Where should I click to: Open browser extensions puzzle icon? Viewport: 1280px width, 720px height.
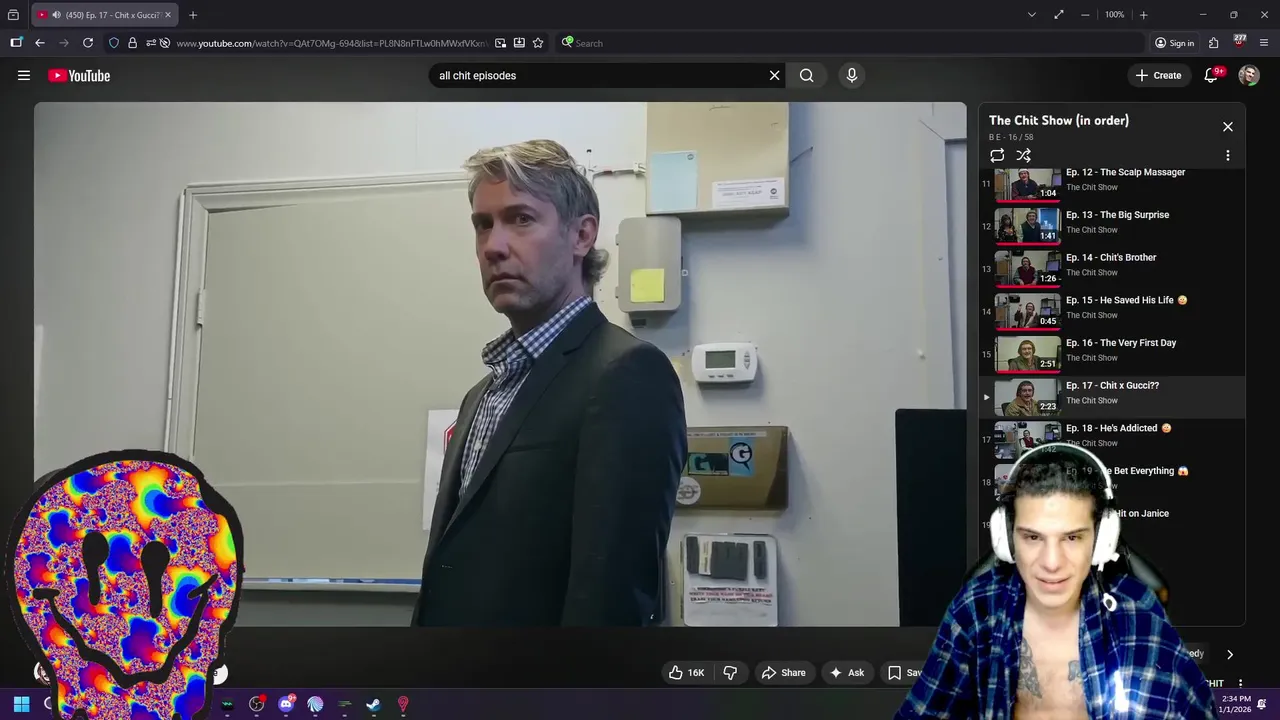tap(1213, 43)
